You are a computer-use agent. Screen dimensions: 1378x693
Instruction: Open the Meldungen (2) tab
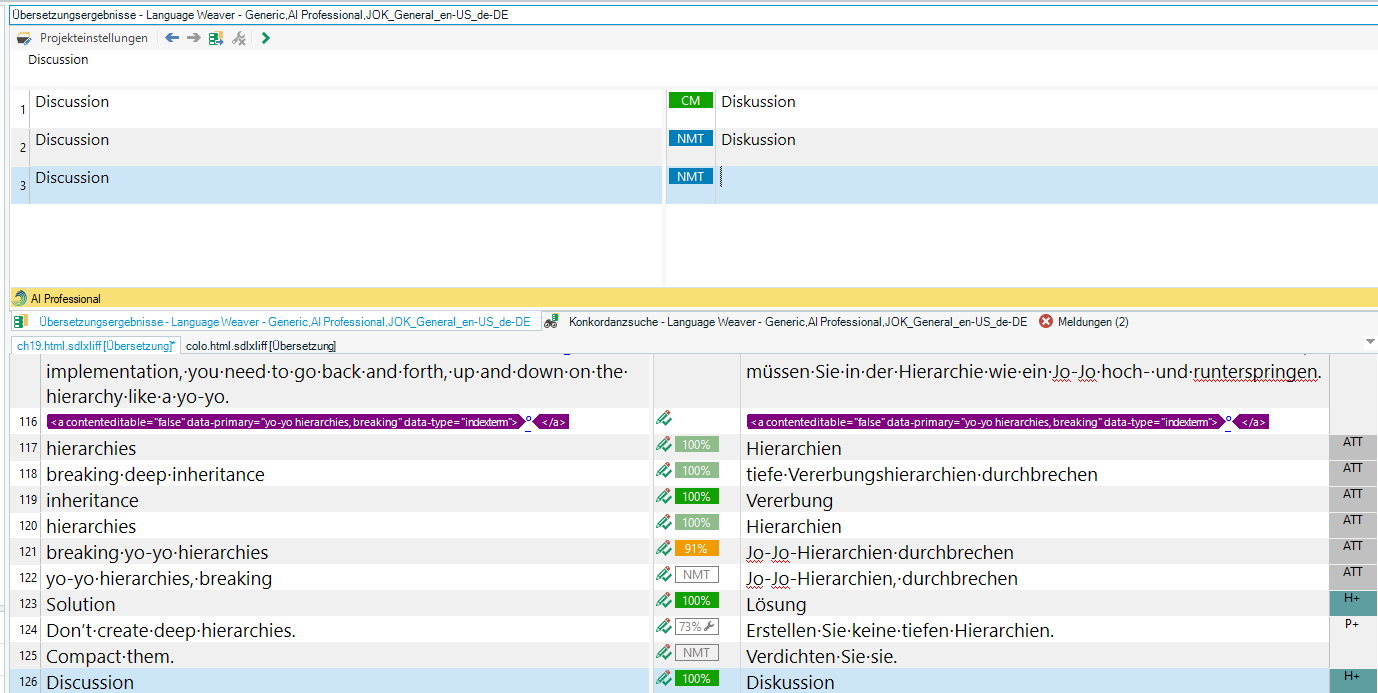[1092, 322]
